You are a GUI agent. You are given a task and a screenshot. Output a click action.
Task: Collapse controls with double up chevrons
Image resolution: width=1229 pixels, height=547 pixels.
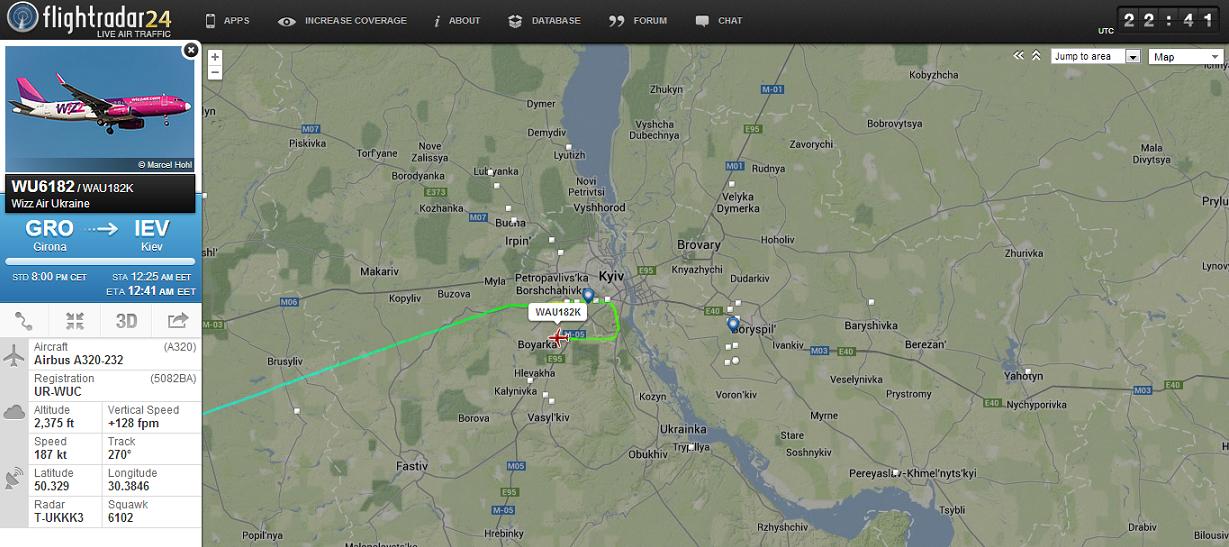coord(1036,56)
